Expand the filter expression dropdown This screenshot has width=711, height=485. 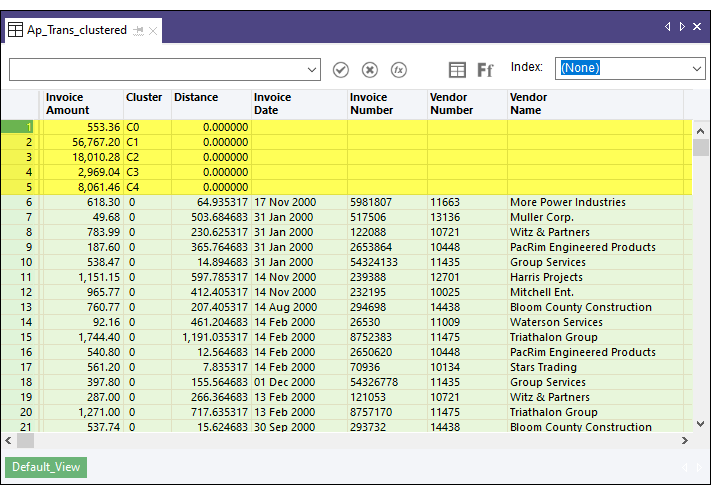pos(312,69)
